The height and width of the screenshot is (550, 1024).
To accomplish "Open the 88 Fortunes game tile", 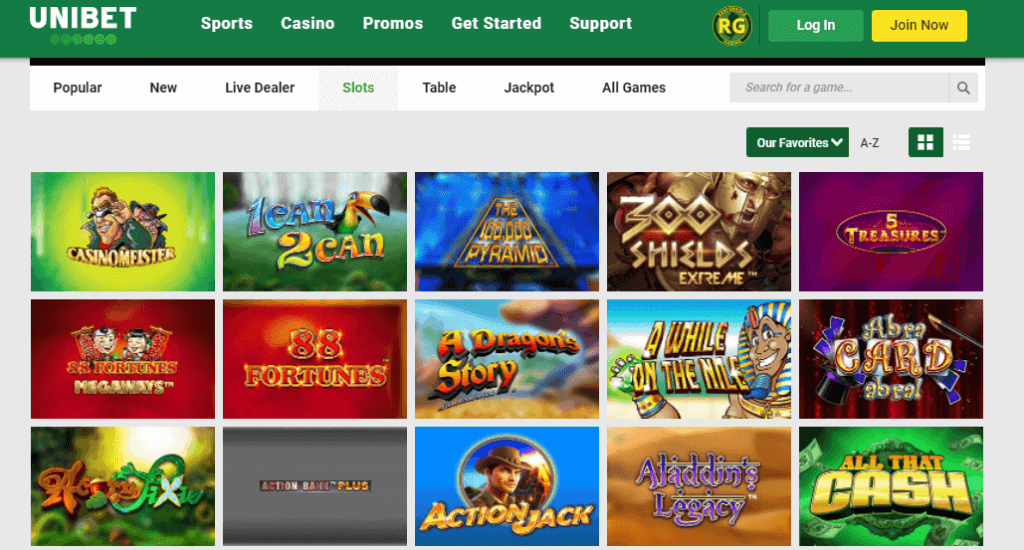I will 315,359.
